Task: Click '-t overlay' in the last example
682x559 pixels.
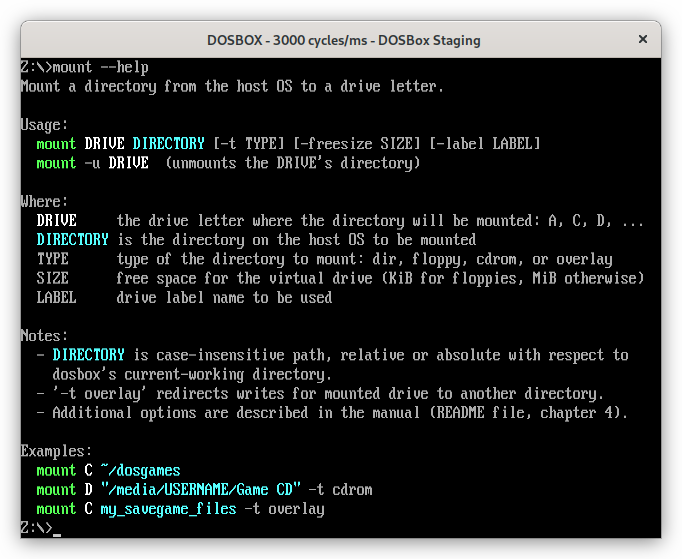Action: (285, 509)
